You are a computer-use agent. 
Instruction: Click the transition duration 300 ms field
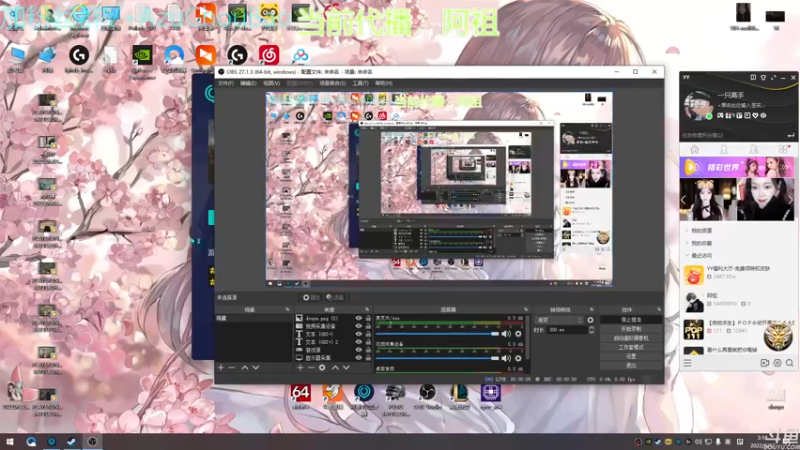[566, 330]
